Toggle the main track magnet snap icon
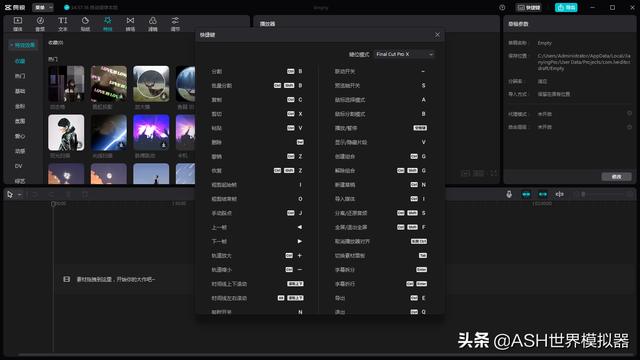 (x=526, y=194)
